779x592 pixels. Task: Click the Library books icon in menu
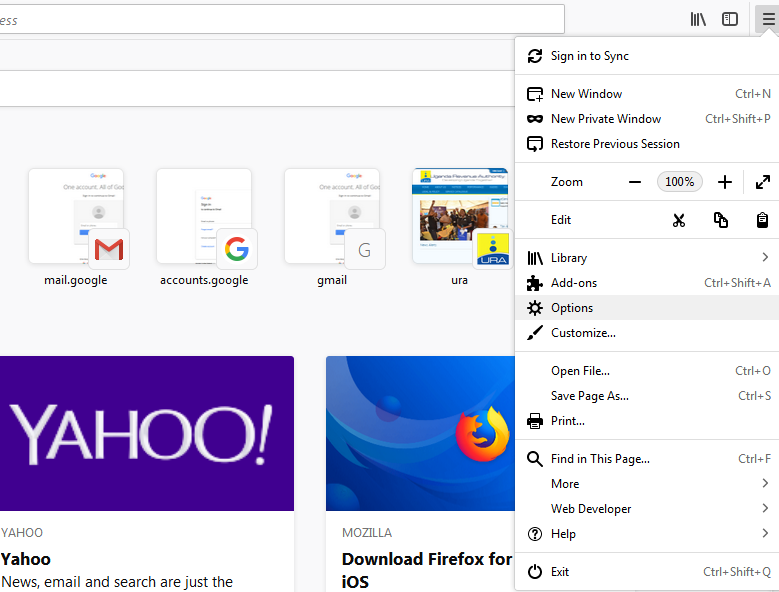pyautogui.click(x=535, y=258)
